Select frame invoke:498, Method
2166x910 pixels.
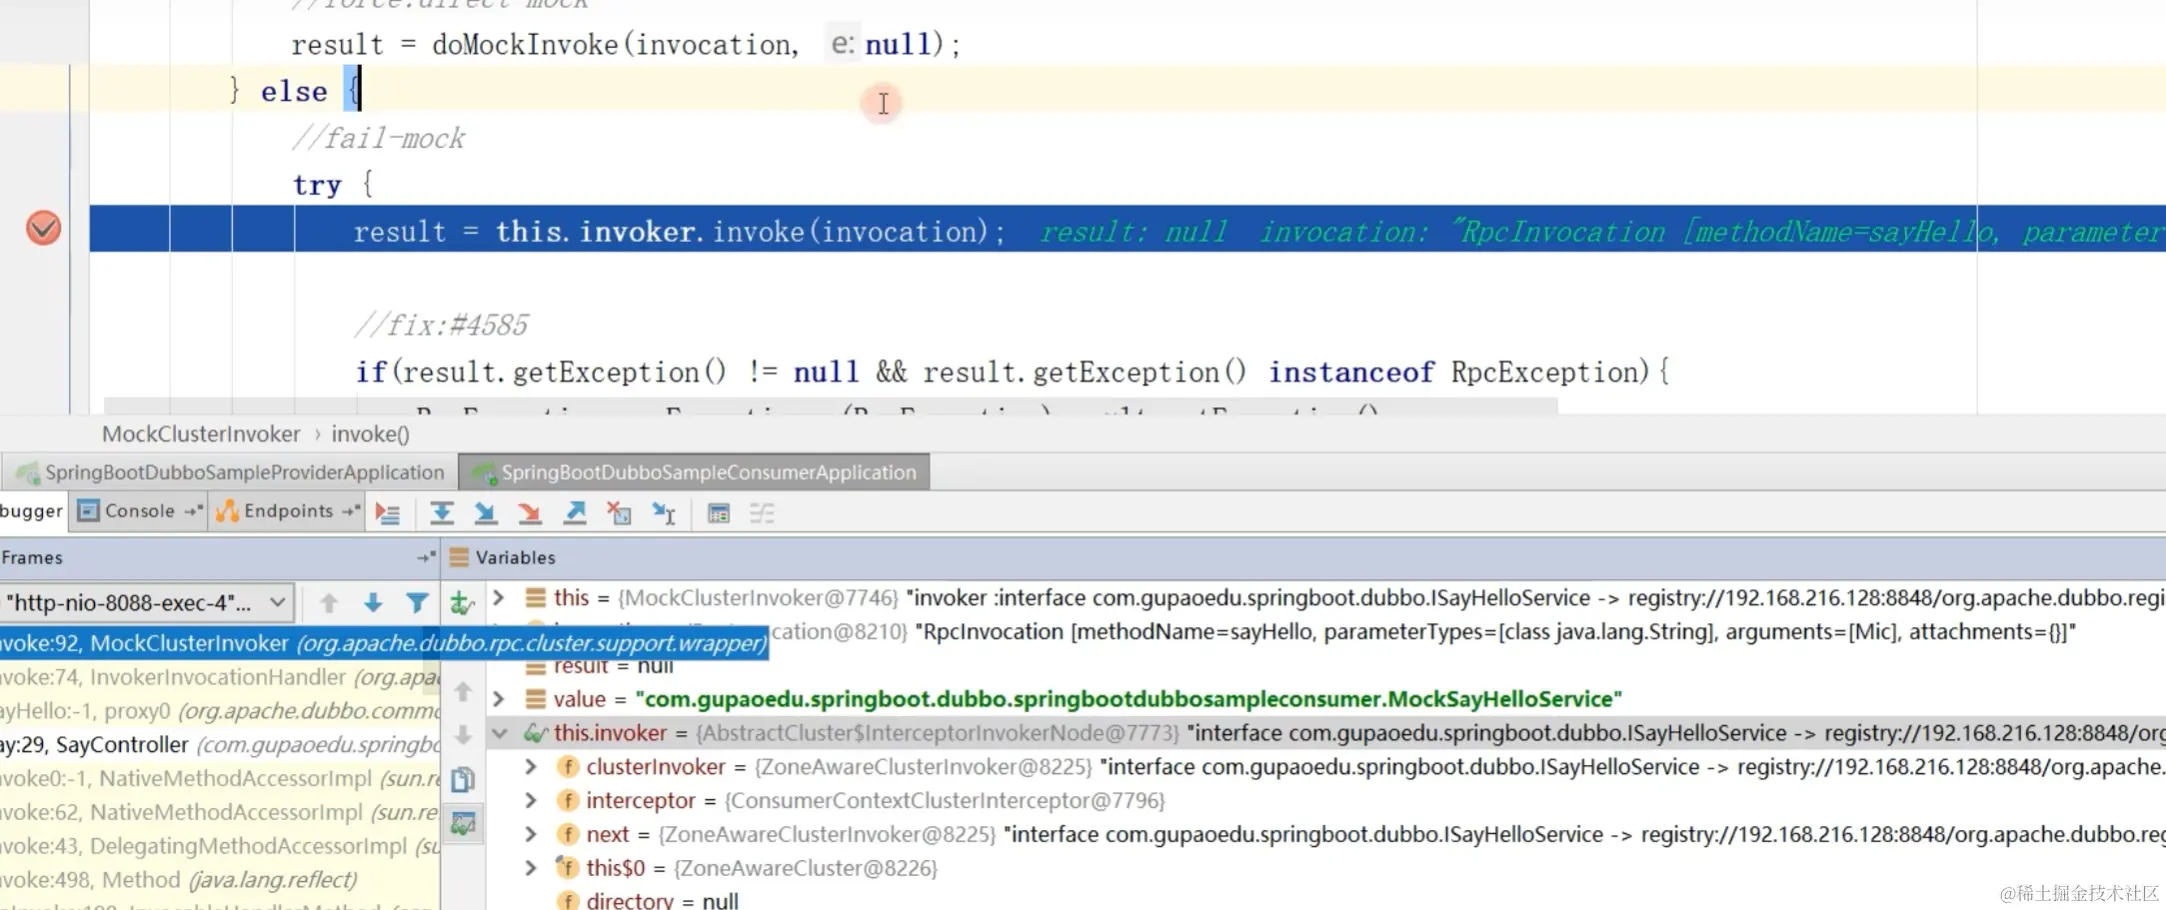[220, 880]
